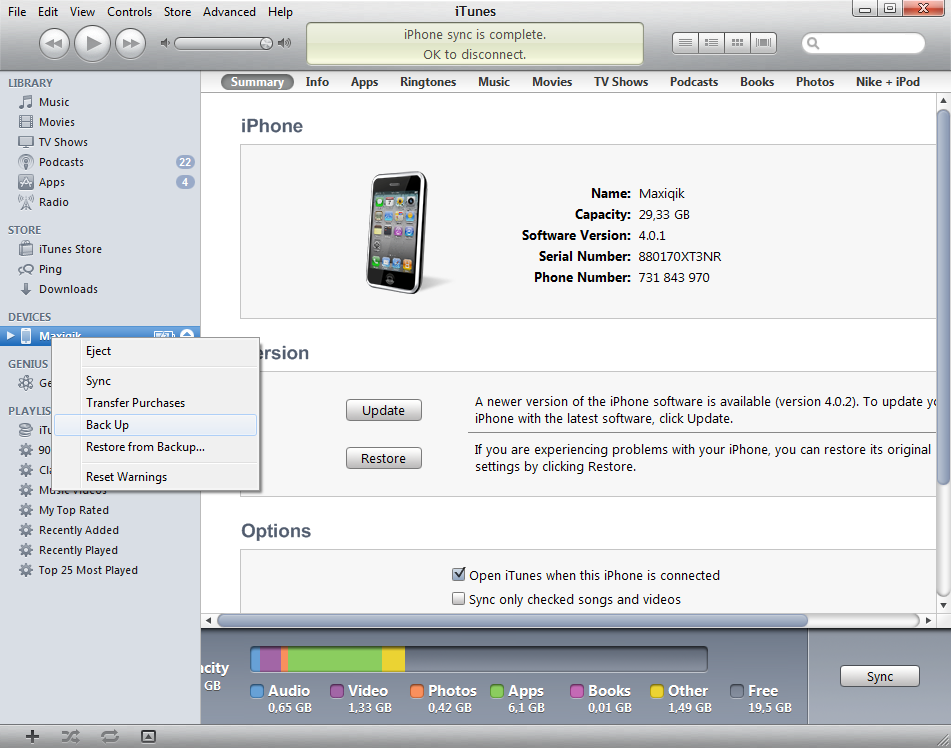The height and width of the screenshot is (748, 951).
Task: Click the low volume speaker icon
Action: point(165,43)
